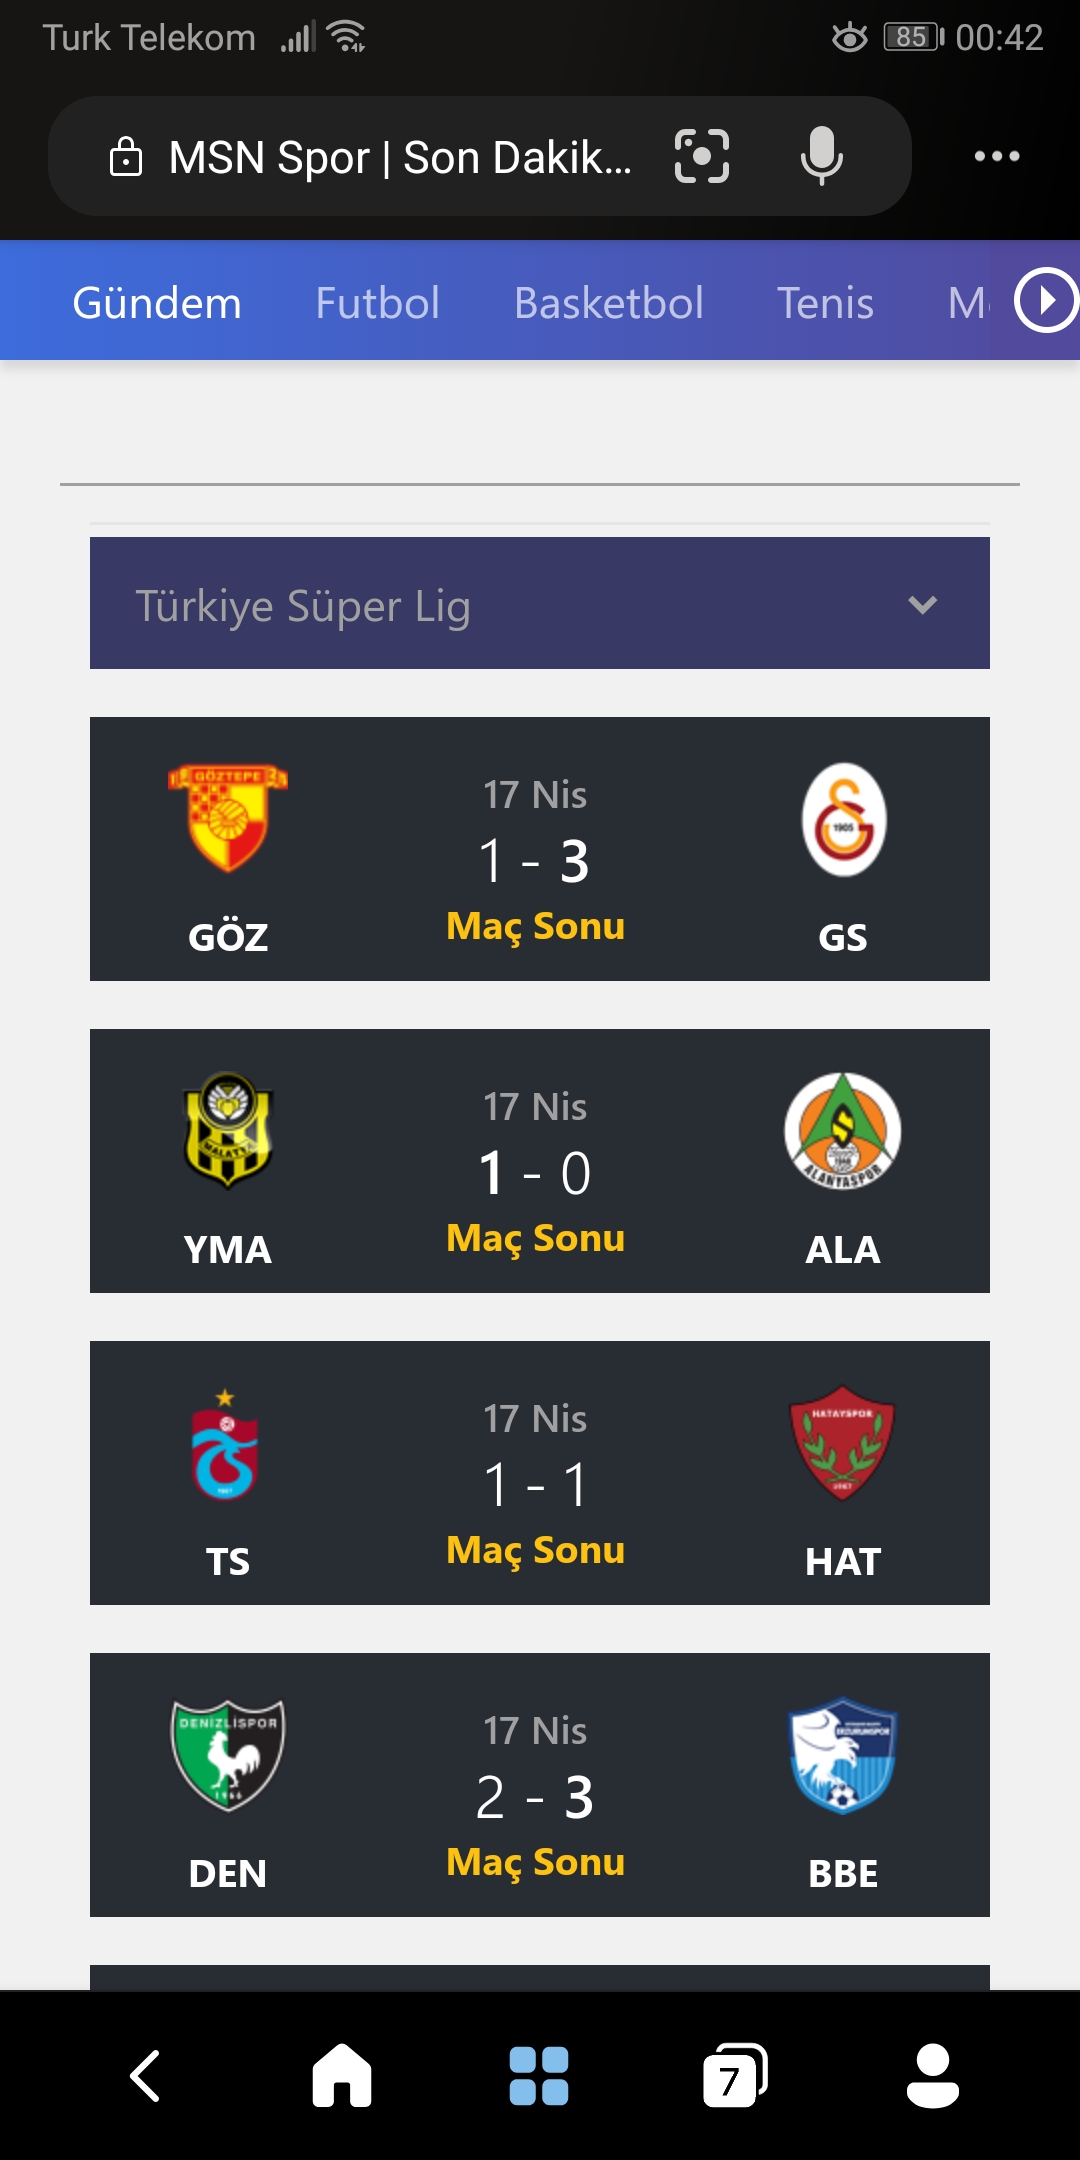The image size is (1080, 2160).
Task: Open the four-square apps grid icon
Action: tap(539, 2076)
